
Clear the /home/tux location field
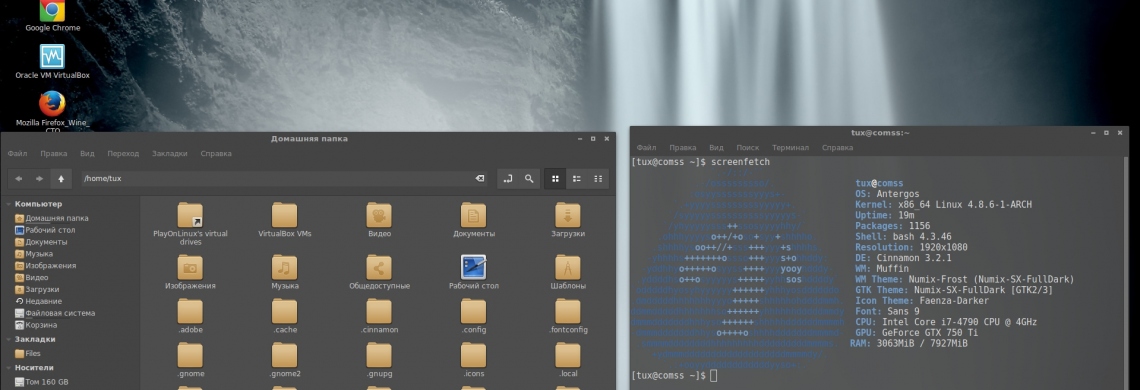coord(480,178)
